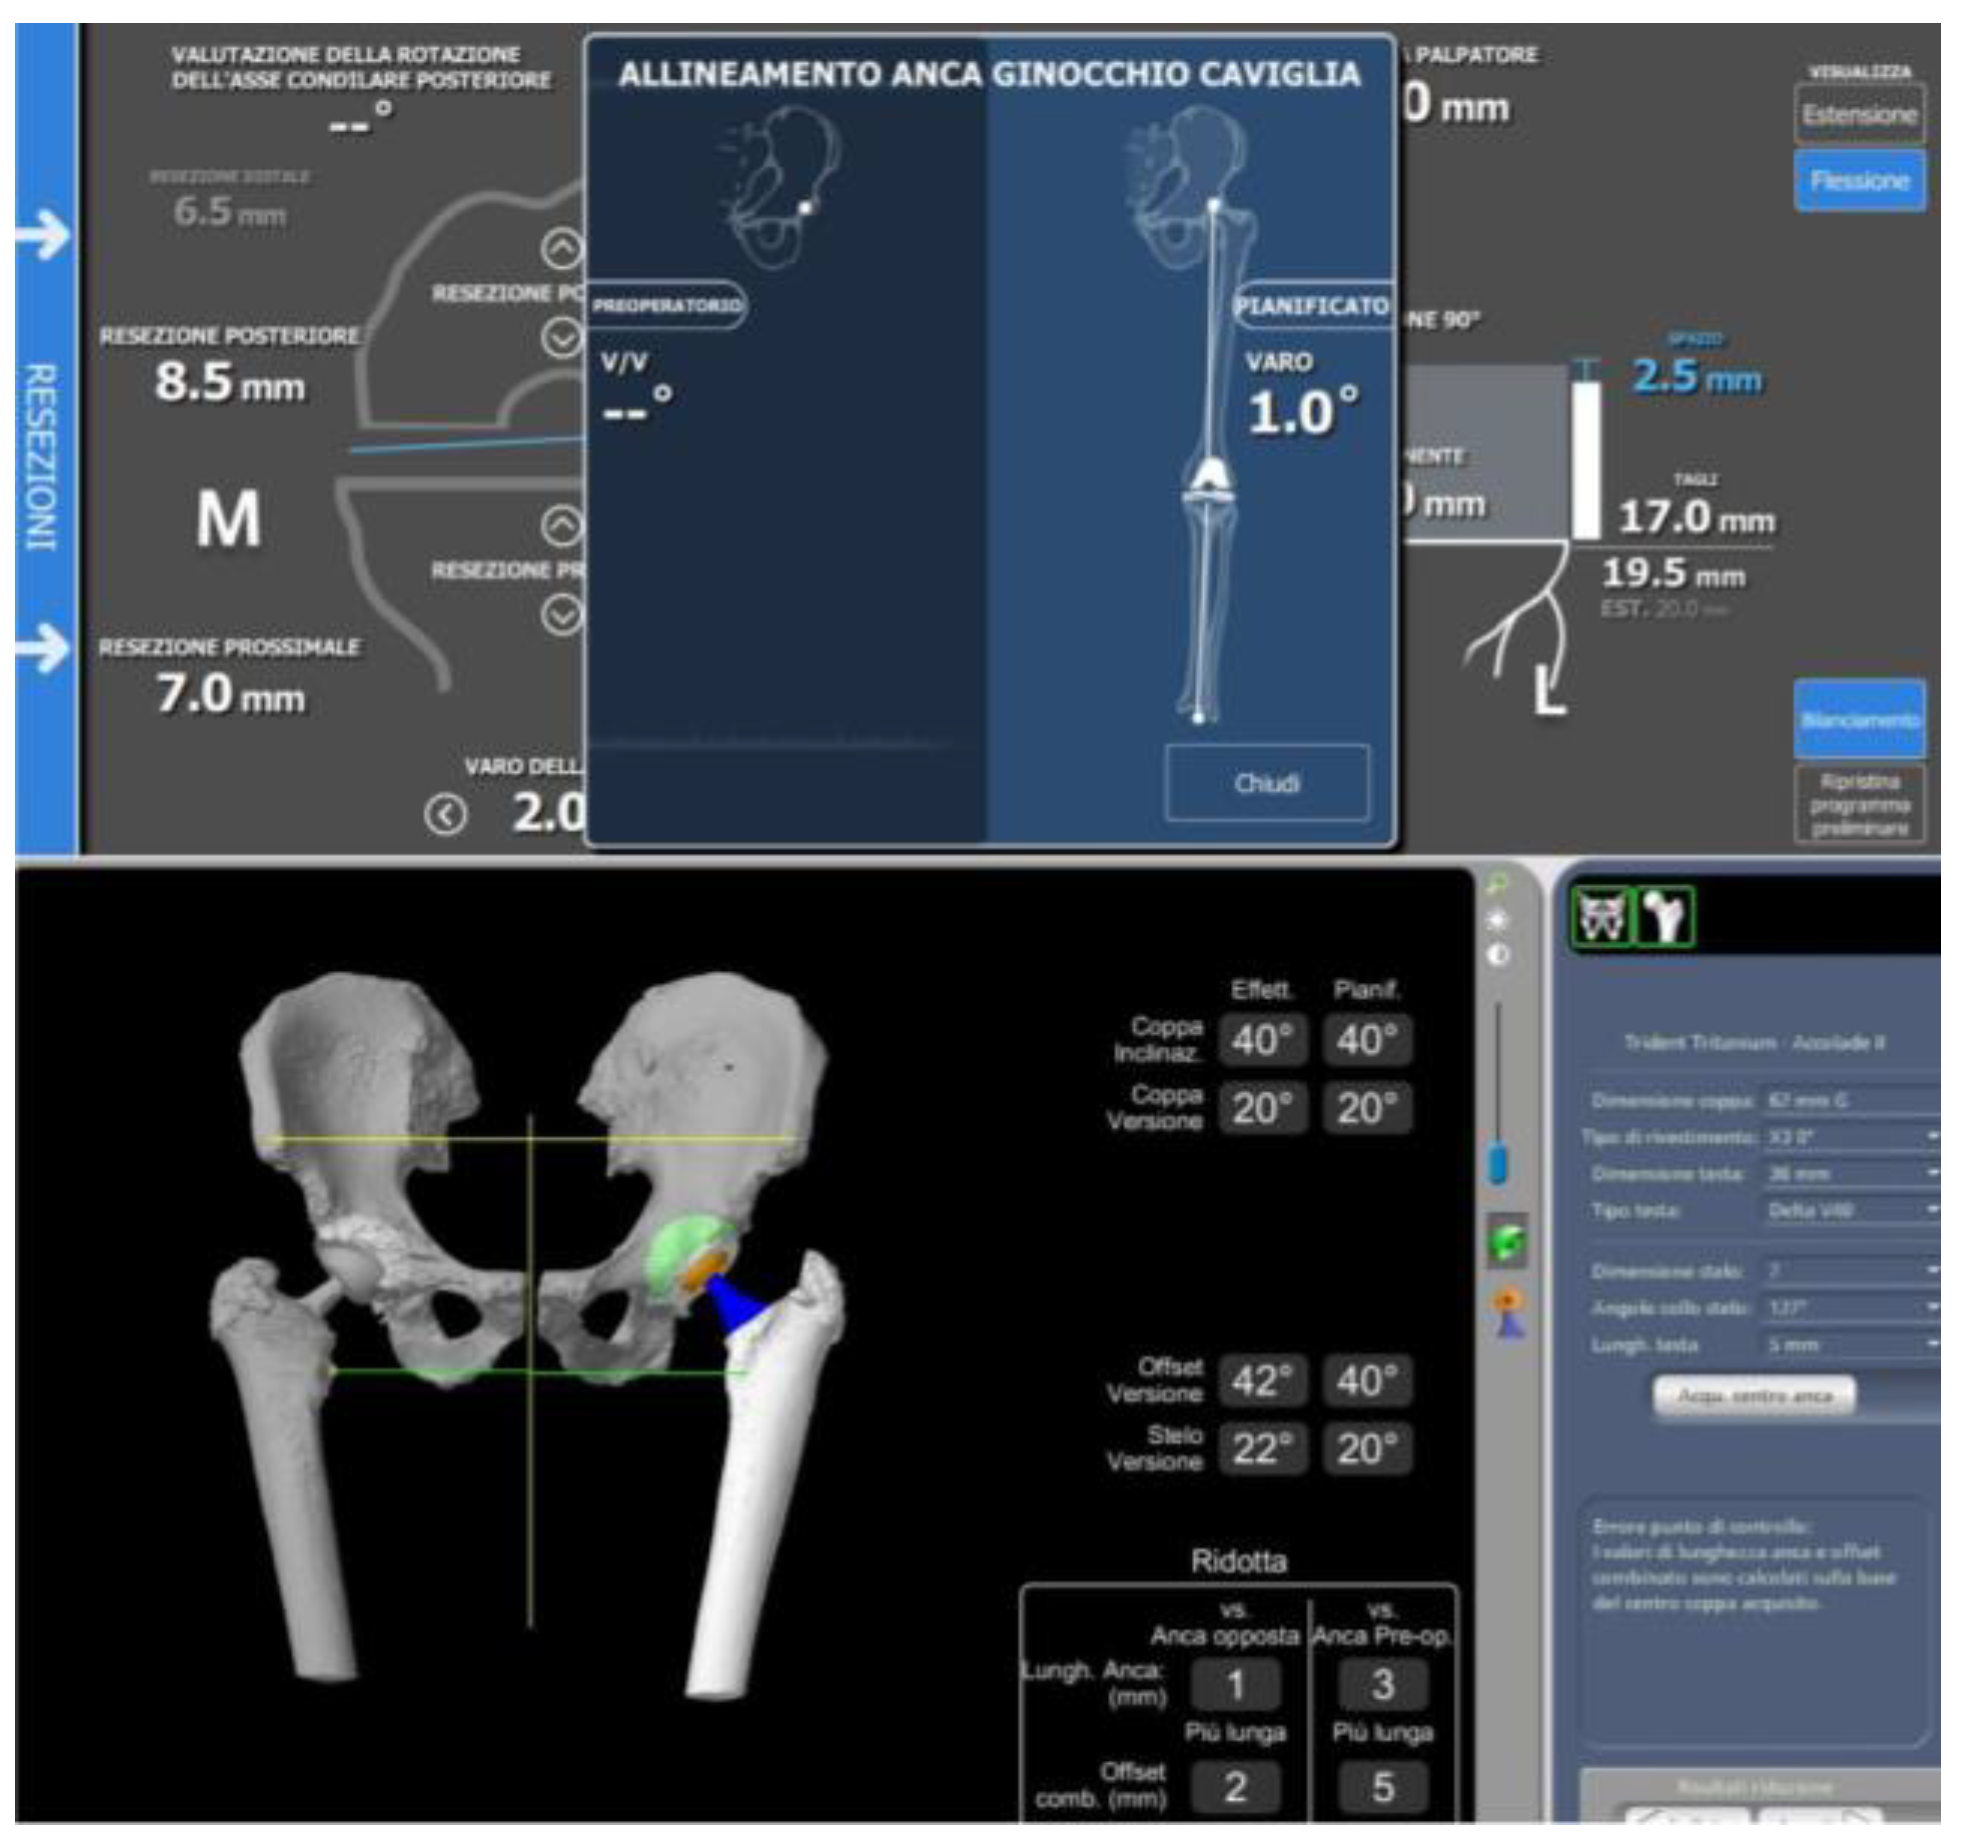This screenshot has height=1848, width=1966.
Task: Click the Chiudi button
Action: click(x=1267, y=783)
